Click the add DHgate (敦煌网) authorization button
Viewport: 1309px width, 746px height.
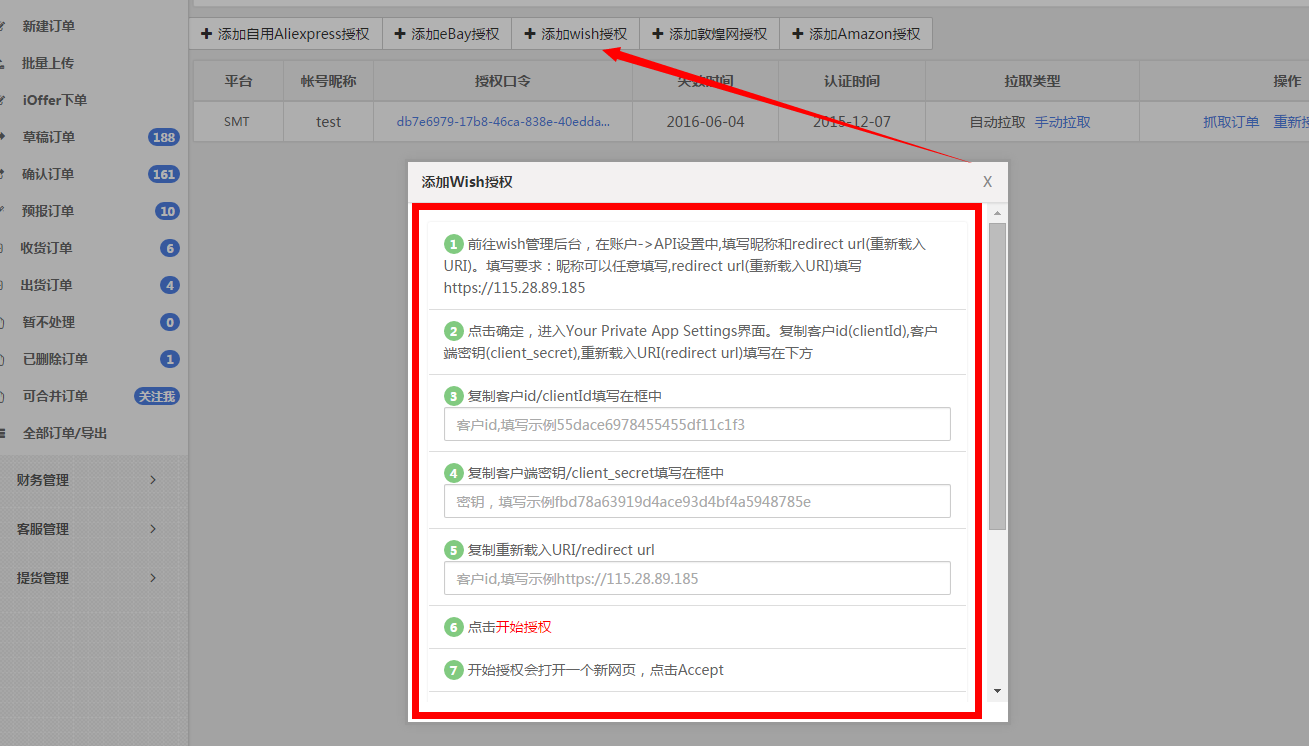point(709,34)
